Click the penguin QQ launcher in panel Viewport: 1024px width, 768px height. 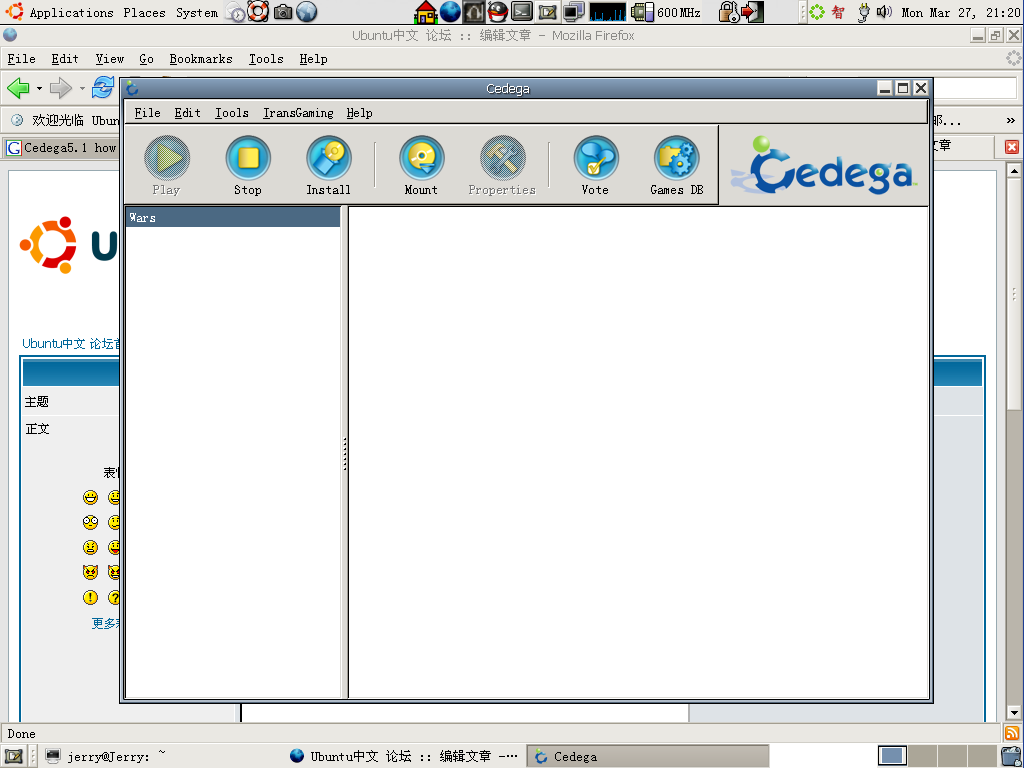(x=498, y=12)
